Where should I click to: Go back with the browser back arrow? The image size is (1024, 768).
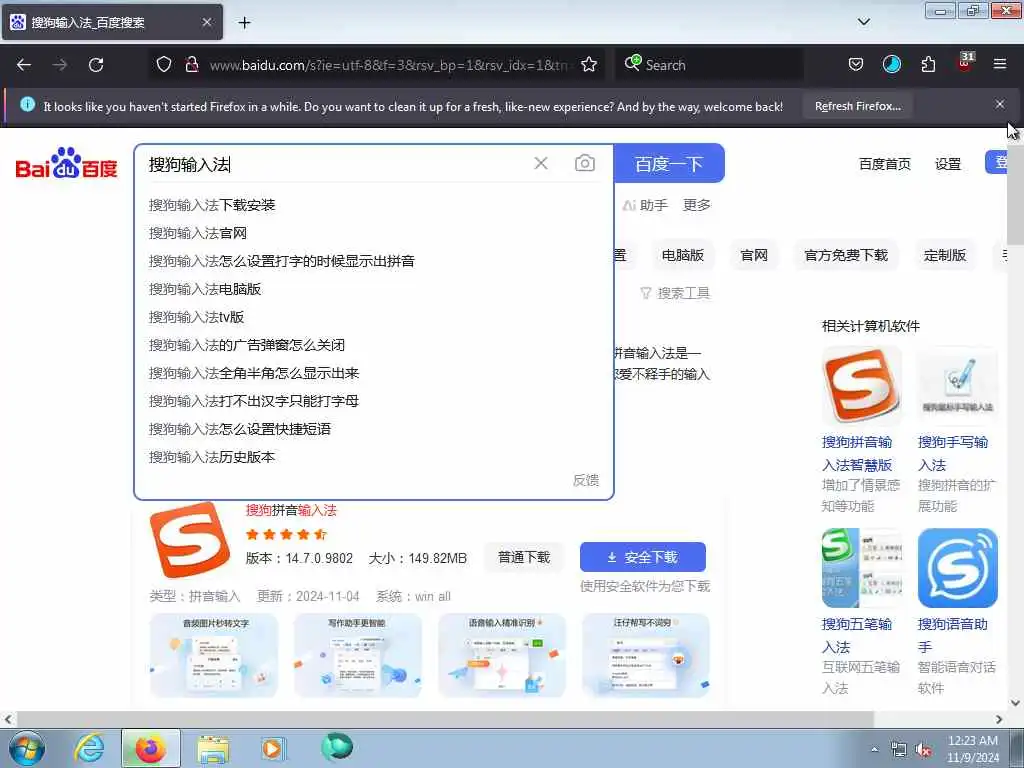point(24,65)
